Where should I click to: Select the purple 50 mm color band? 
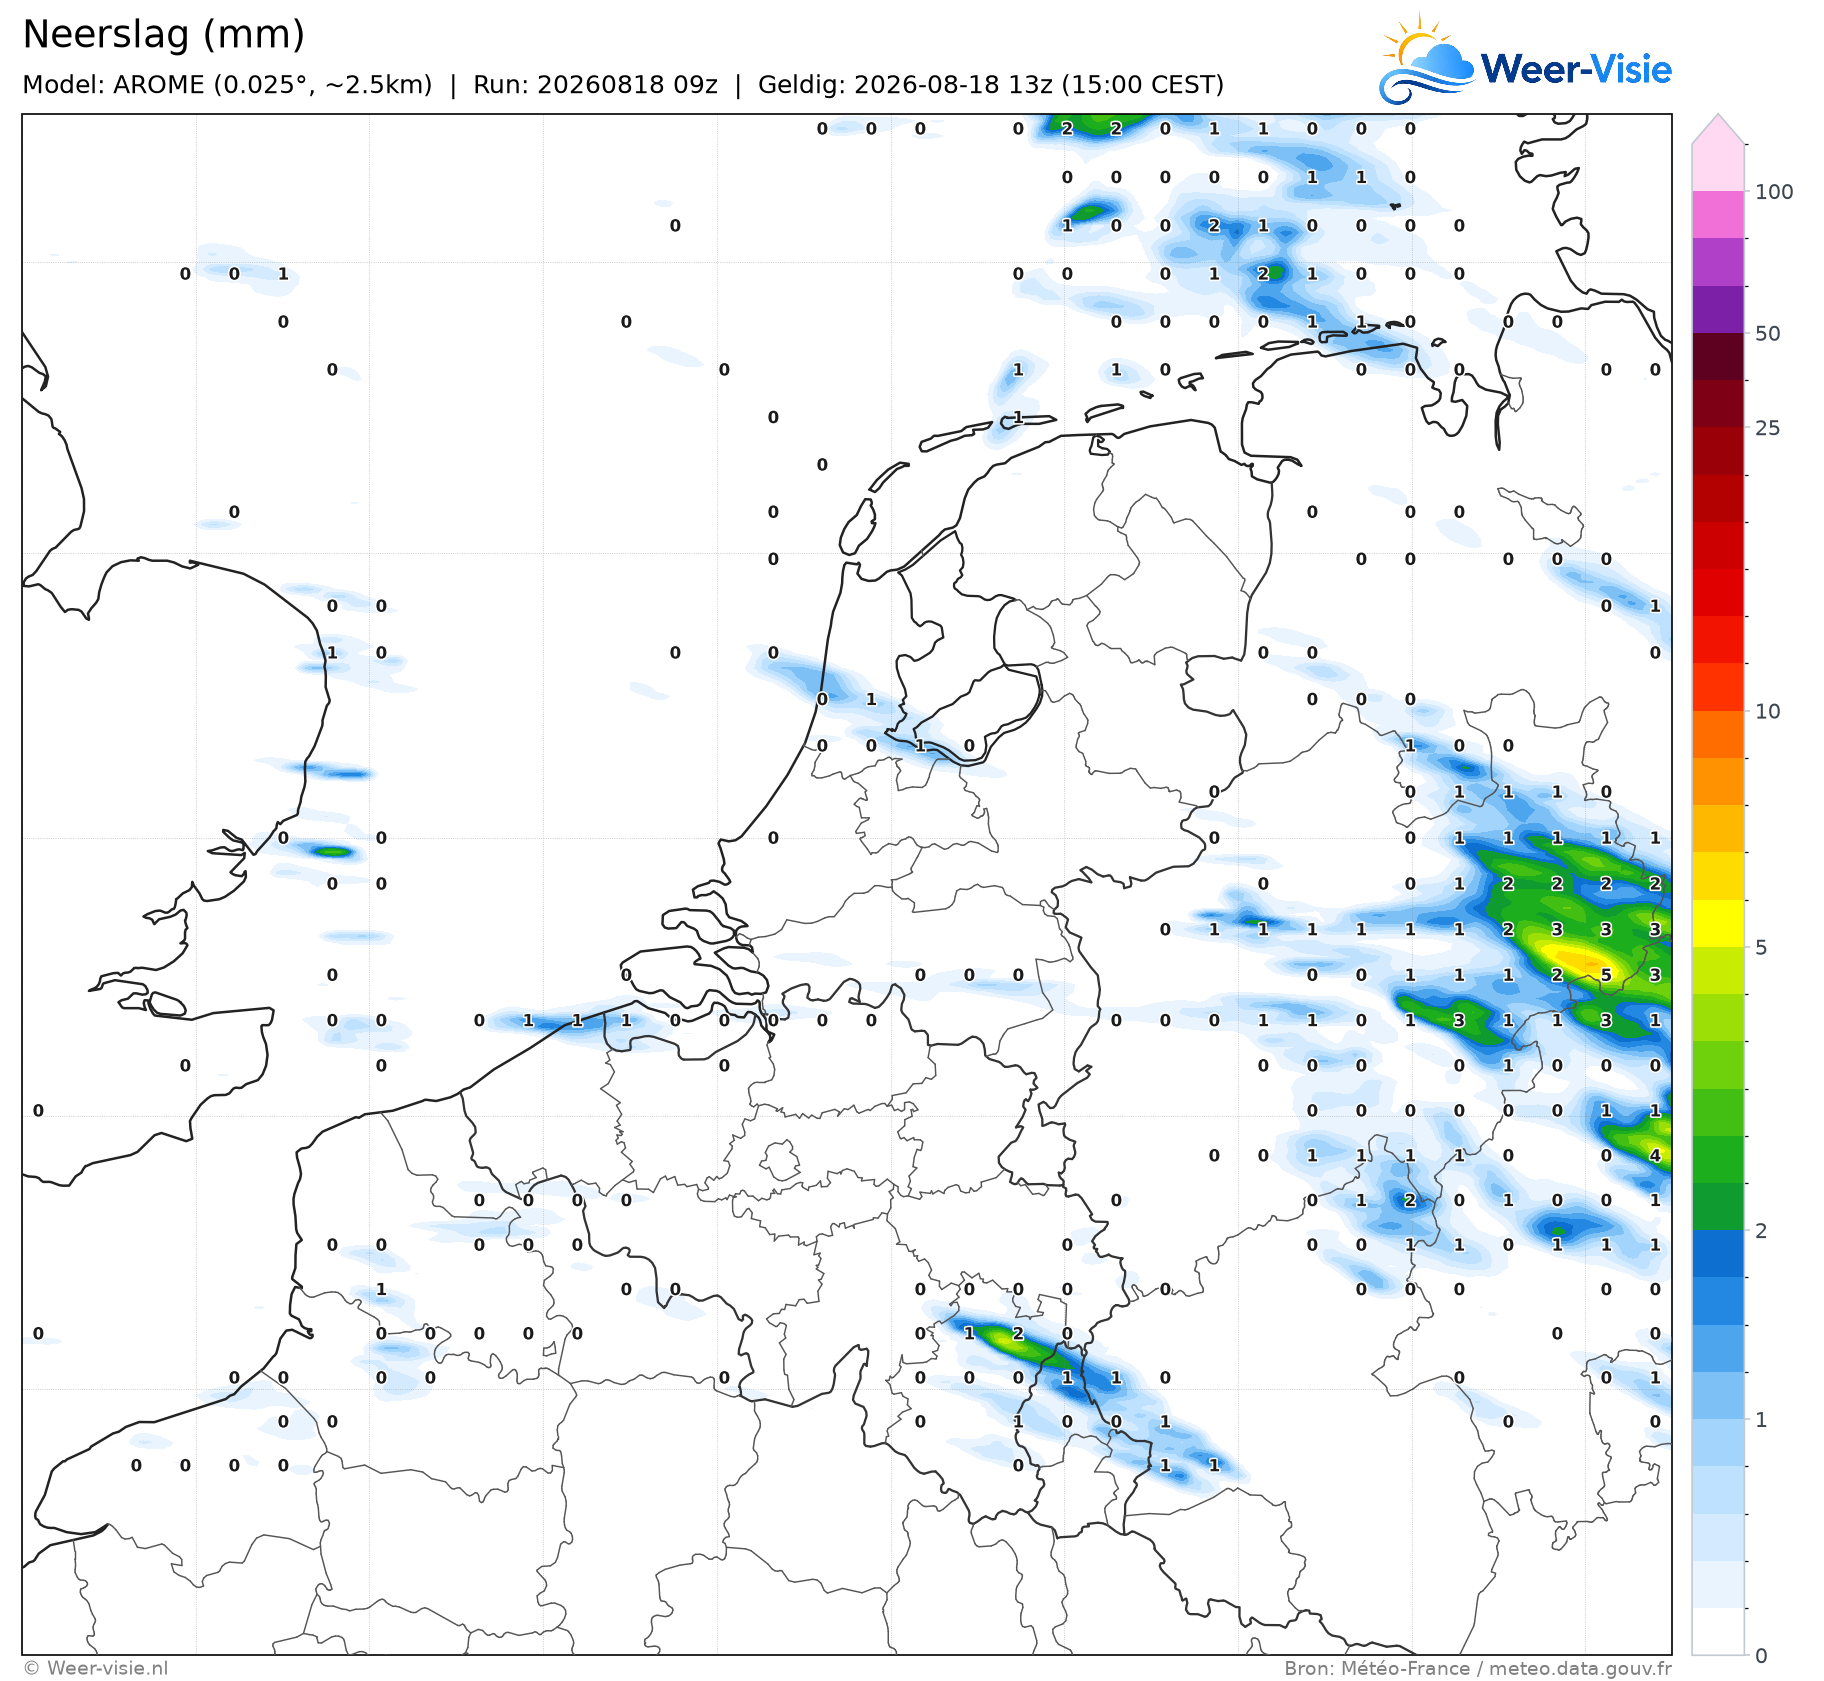pyautogui.click(x=1718, y=309)
